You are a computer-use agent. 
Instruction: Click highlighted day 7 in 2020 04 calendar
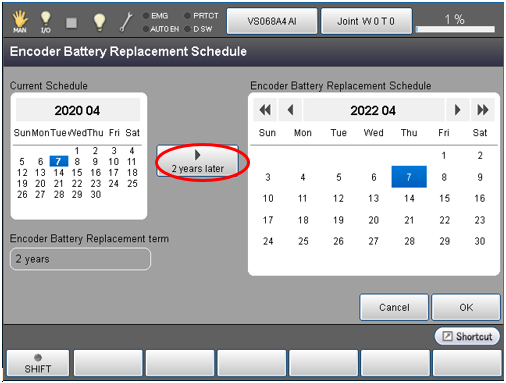tap(59, 161)
